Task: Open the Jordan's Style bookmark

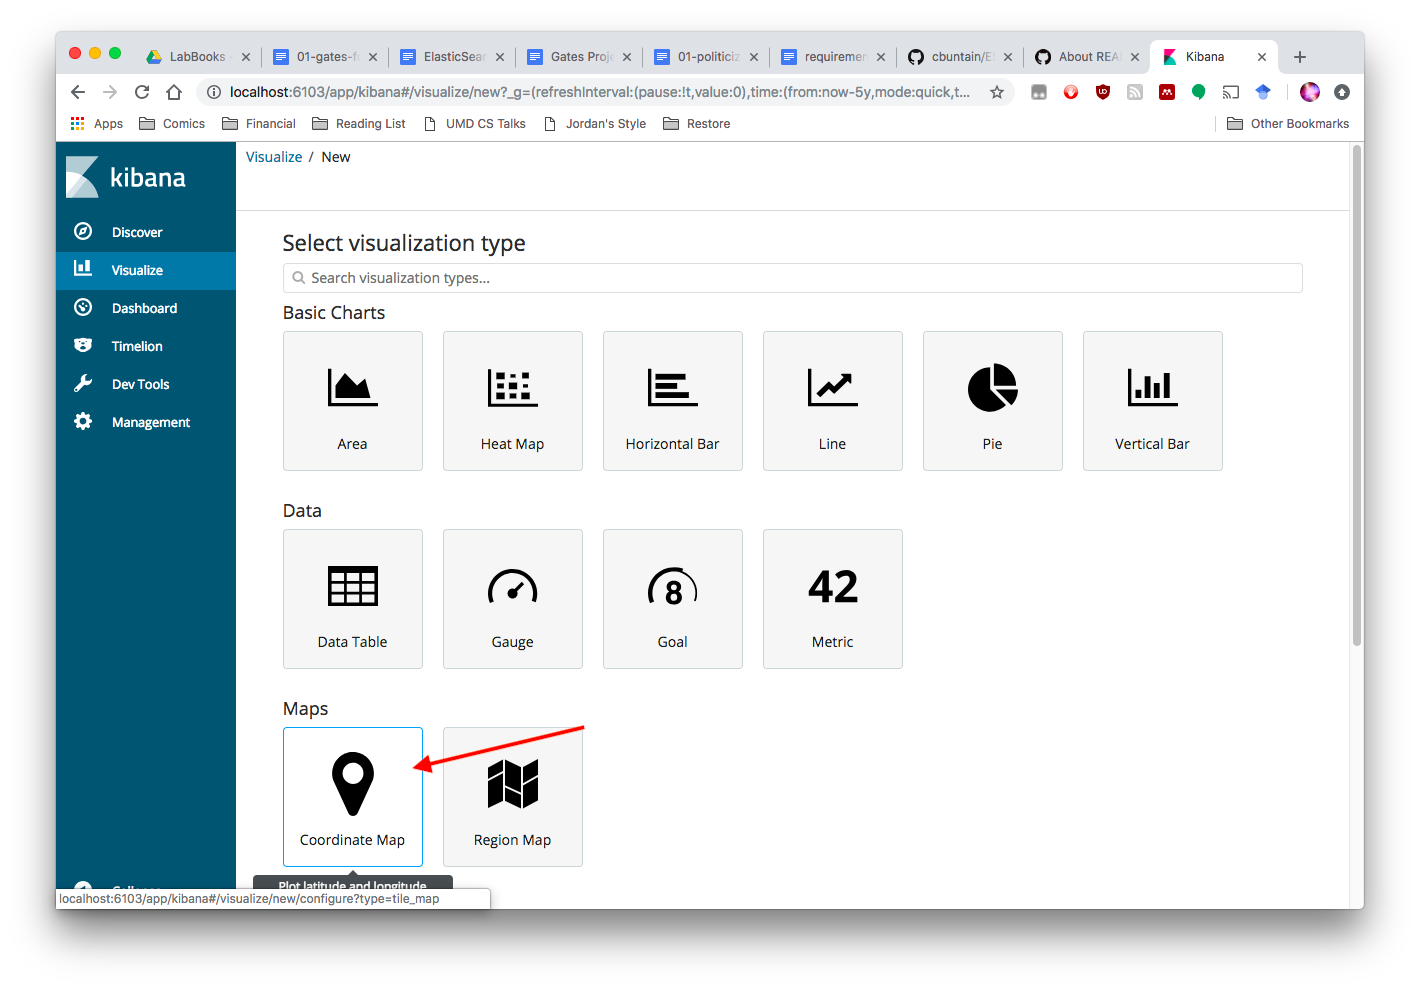Action: pos(595,124)
